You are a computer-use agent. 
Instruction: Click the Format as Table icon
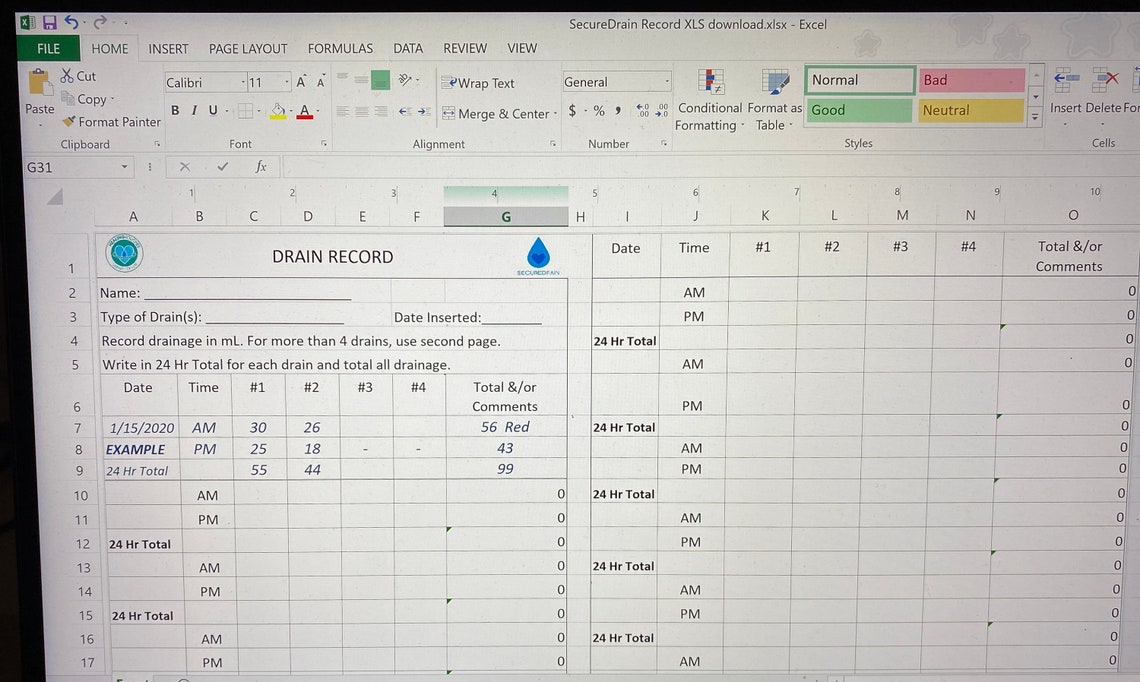(x=773, y=97)
